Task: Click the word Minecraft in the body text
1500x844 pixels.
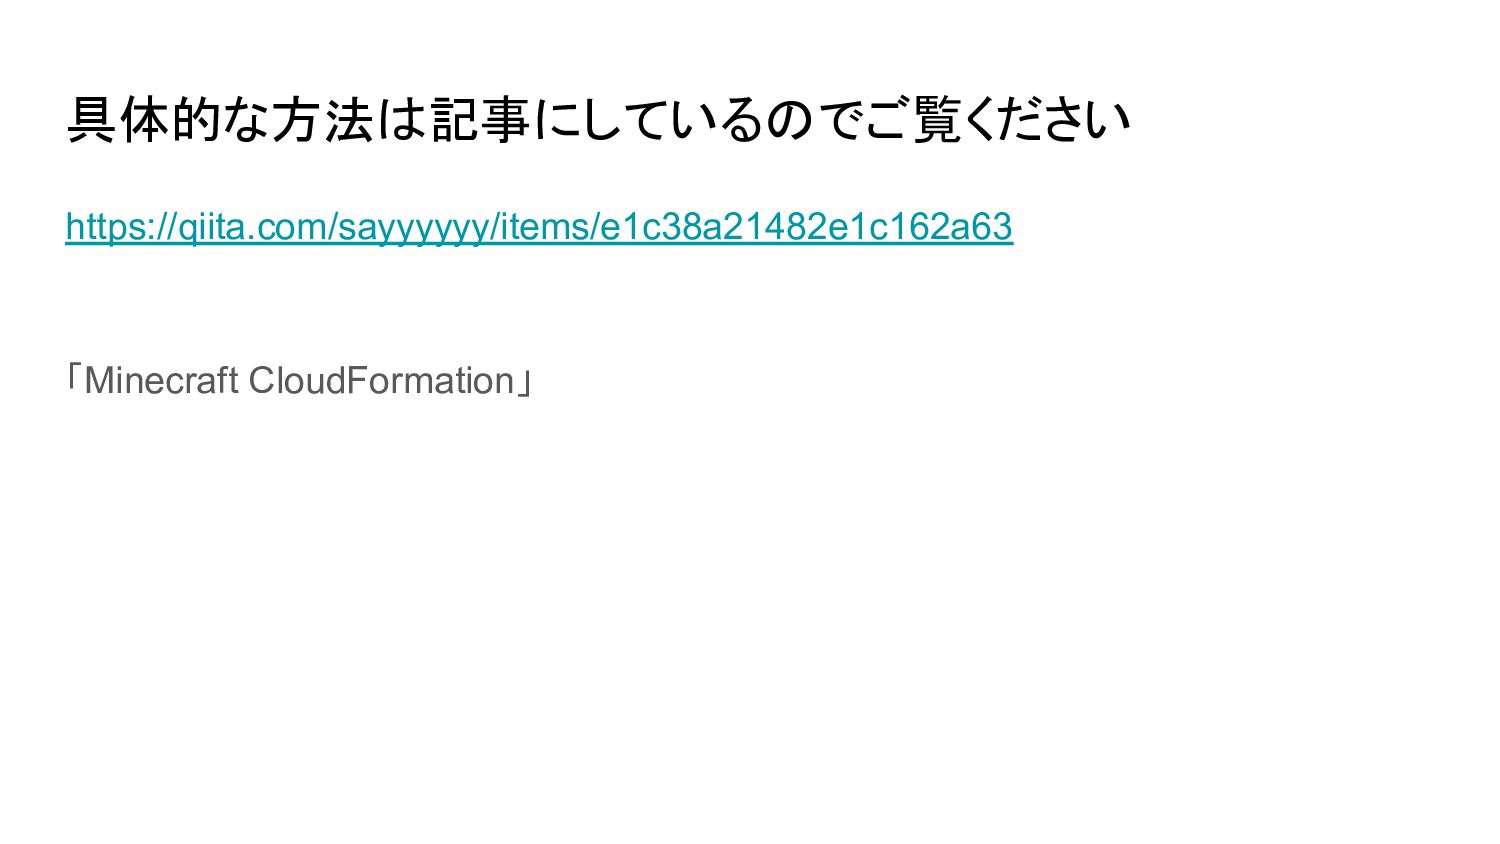Action: point(162,381)
